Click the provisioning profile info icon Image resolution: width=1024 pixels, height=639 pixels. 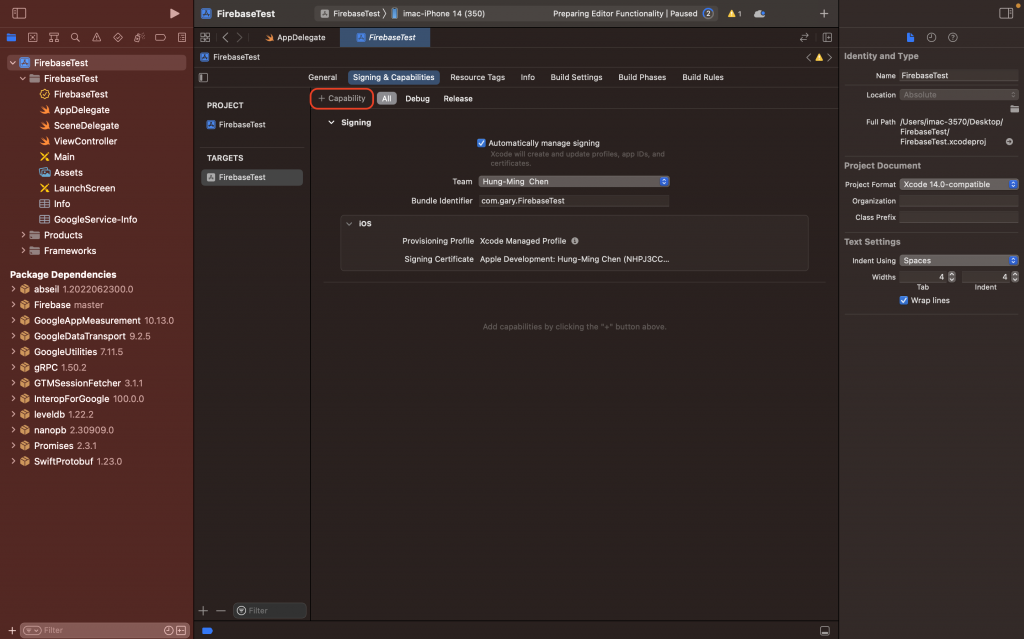pos(575,241)
